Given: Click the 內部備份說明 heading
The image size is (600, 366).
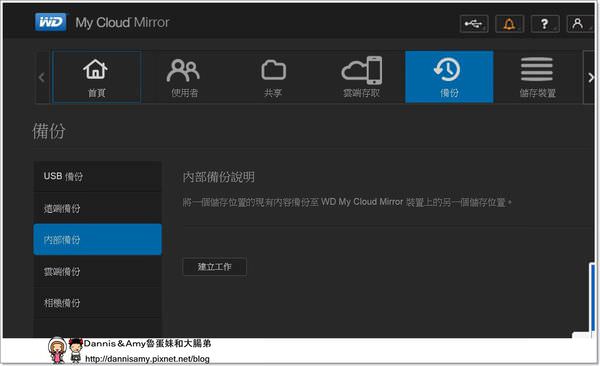Looking at the screenshot, I should (x=218, y=177).
